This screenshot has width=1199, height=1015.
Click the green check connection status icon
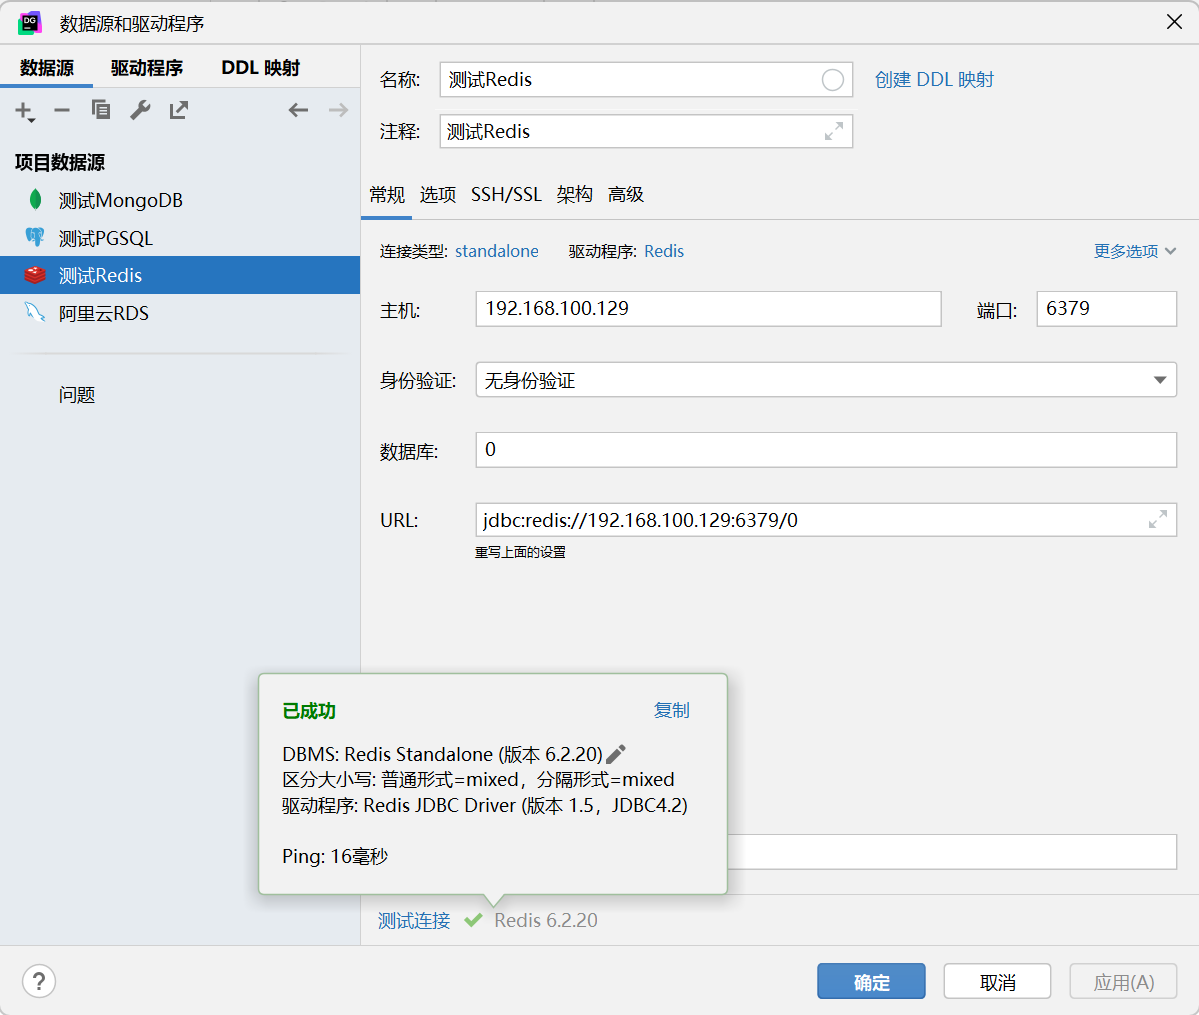click(x=473, y=920)
